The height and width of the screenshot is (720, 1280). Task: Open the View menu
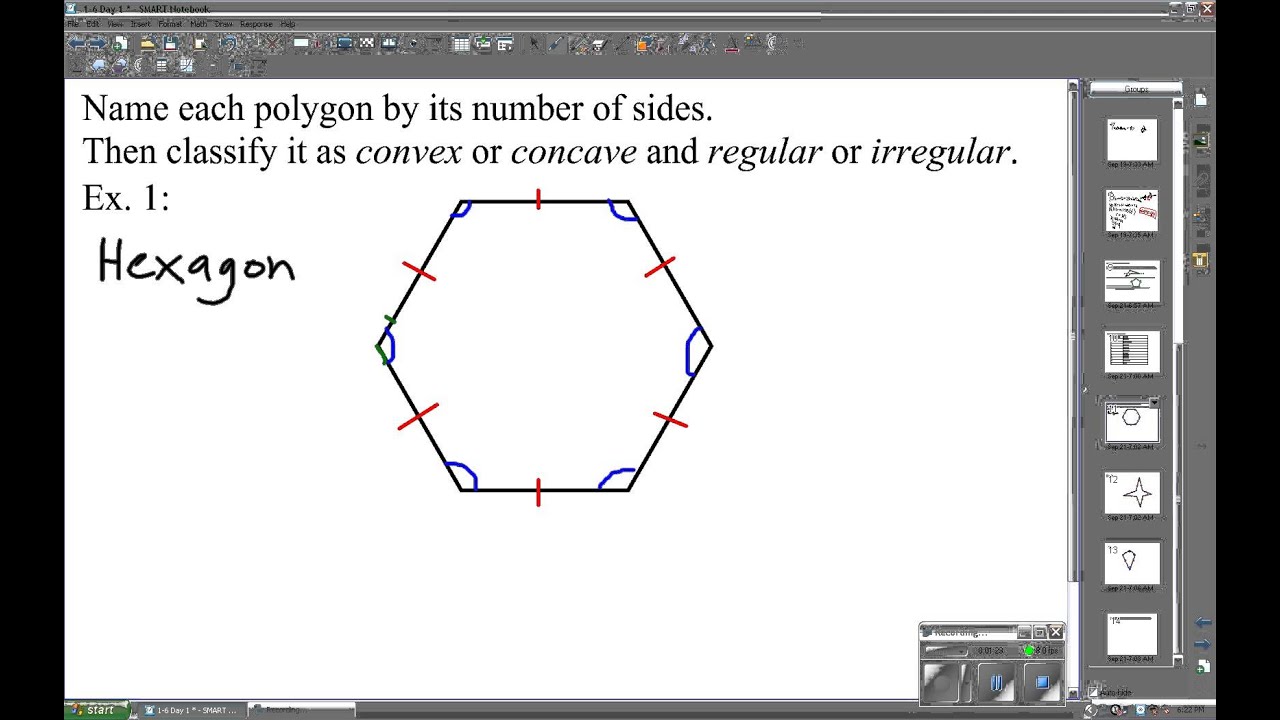[x=115, y=23]
